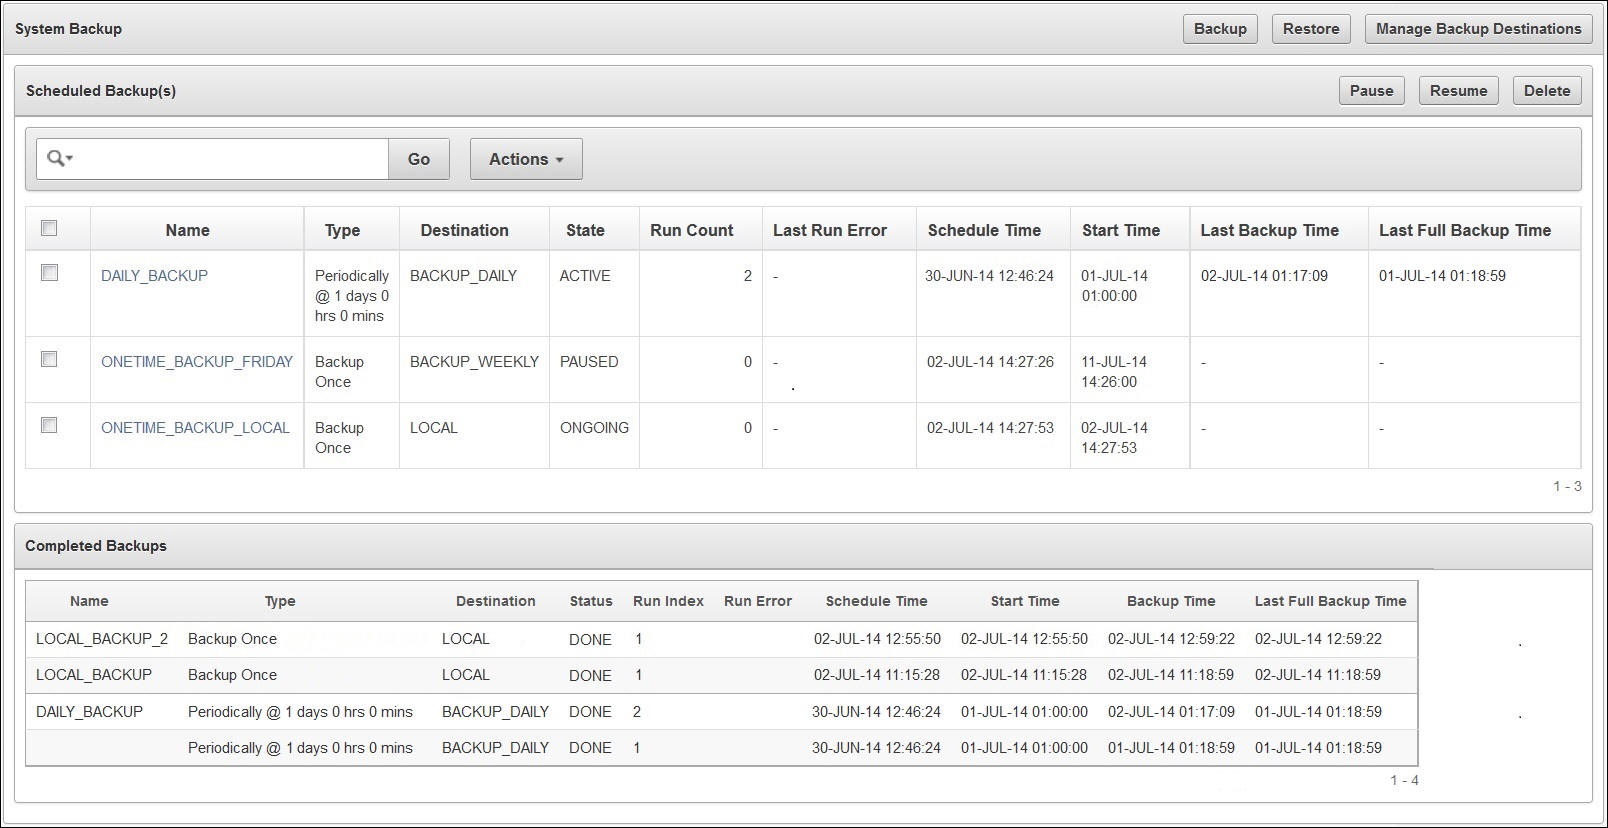Click BACKUP_DAILY destination in Scheduled Backups
The width and height of the screenshot is (1608, 828).
(463, 275)
